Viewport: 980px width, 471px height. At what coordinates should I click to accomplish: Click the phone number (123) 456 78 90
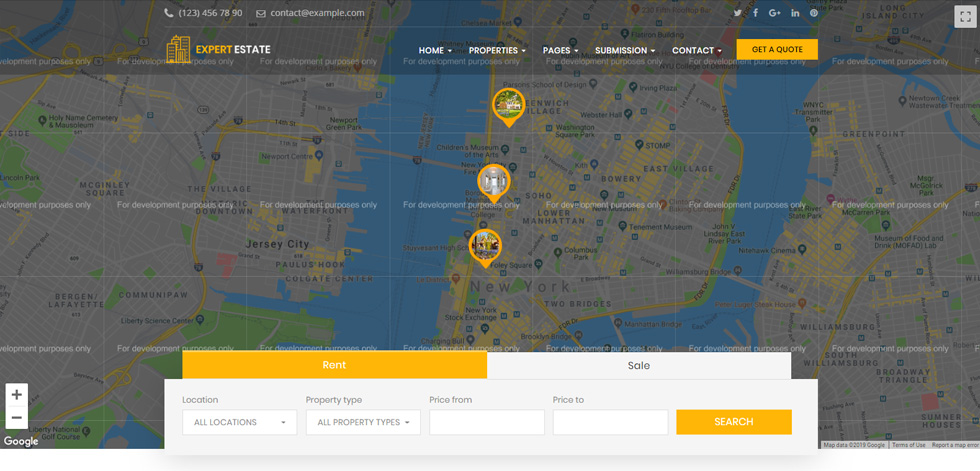coord(210,12)
